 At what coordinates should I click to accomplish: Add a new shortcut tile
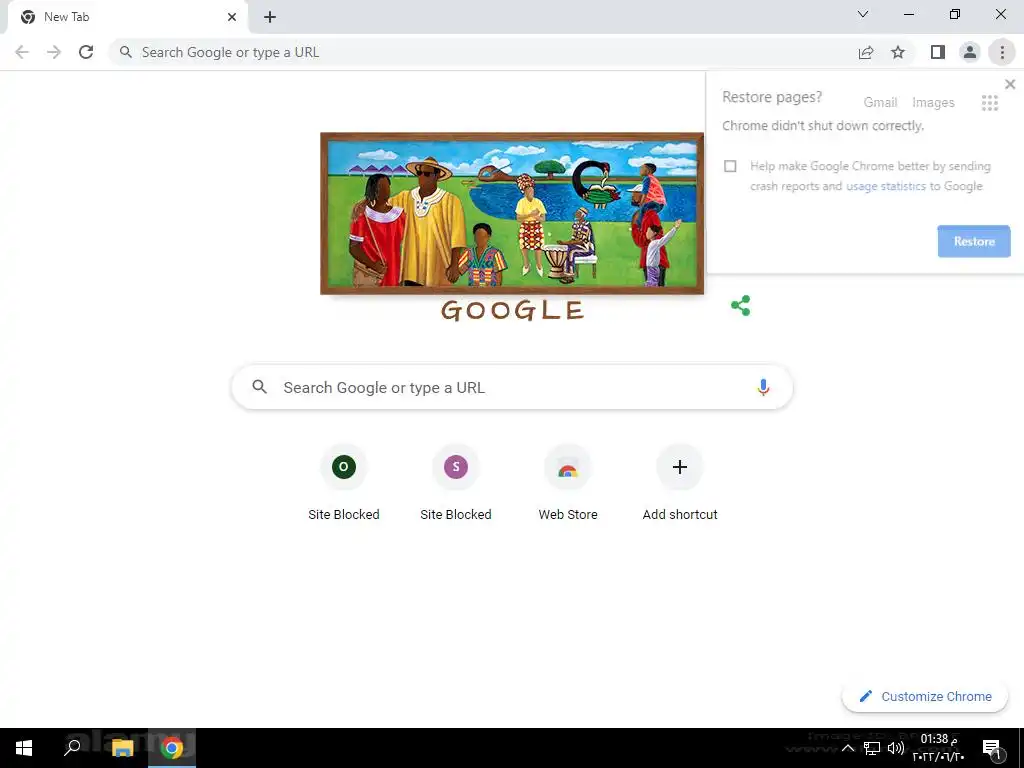point(680,483)
